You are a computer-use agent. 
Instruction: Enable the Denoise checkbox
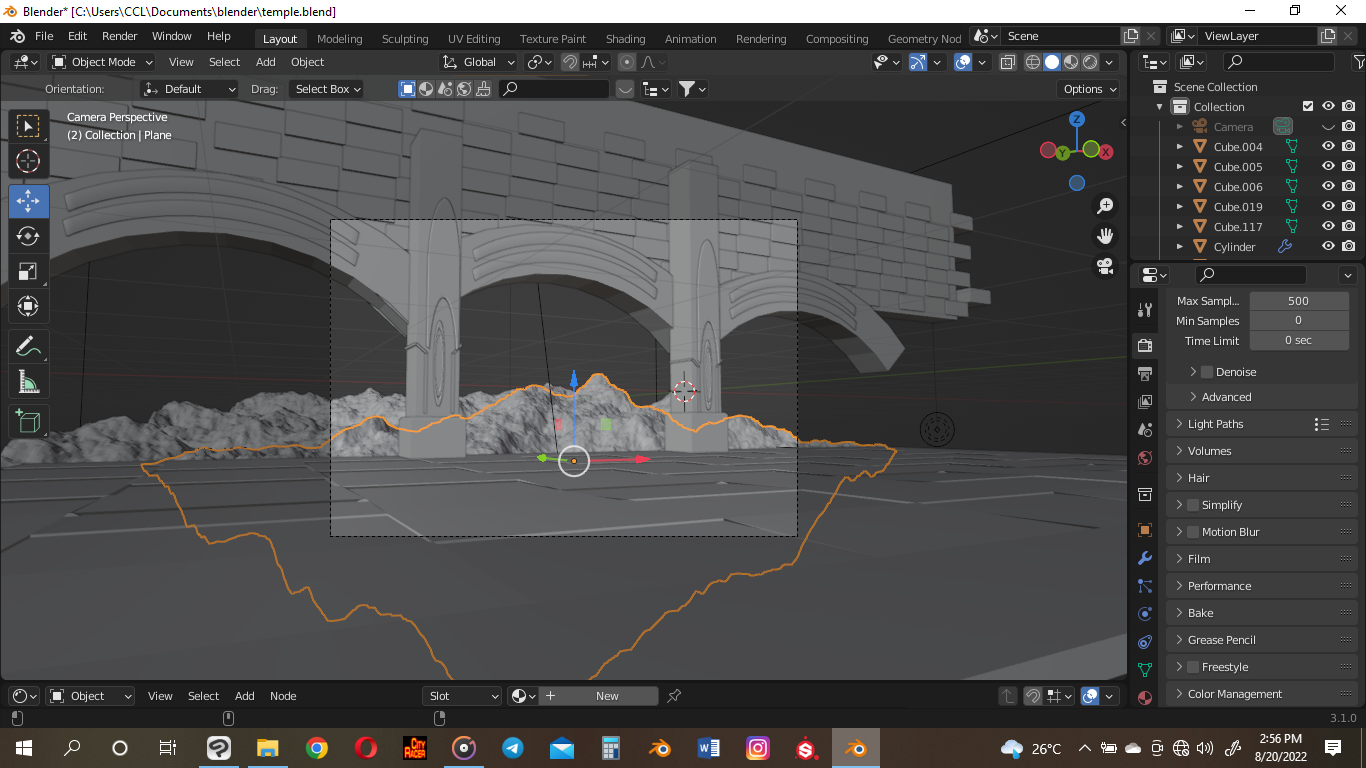1207,372
